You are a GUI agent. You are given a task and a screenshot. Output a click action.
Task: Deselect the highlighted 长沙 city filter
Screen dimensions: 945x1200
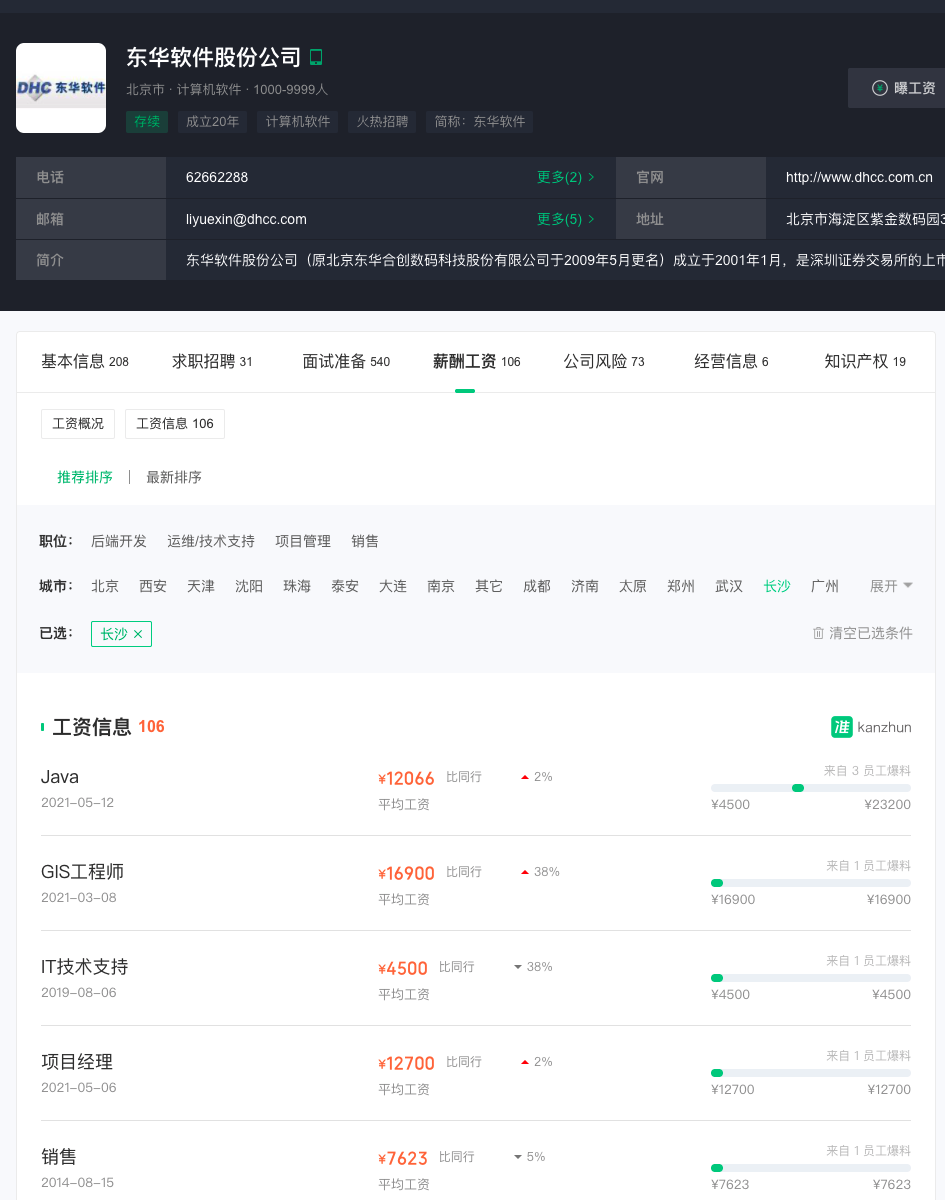click(777, 586)
